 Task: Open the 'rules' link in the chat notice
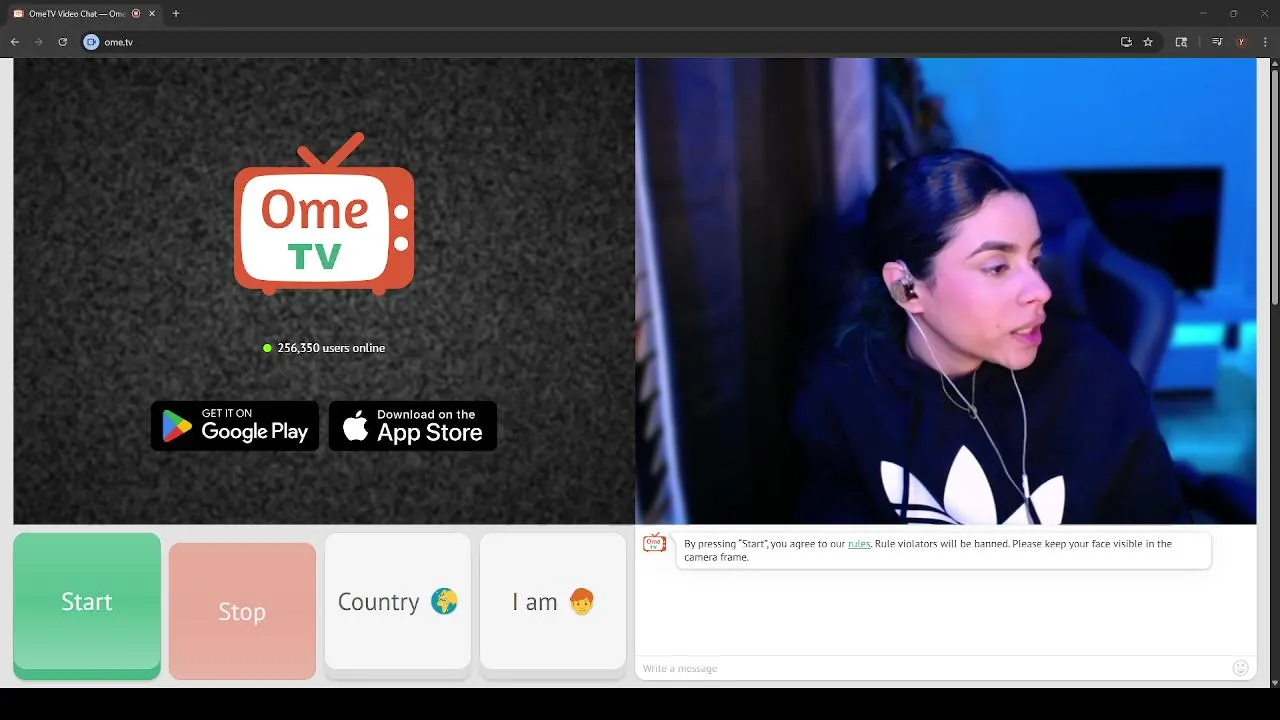click(x=859, y=544)
